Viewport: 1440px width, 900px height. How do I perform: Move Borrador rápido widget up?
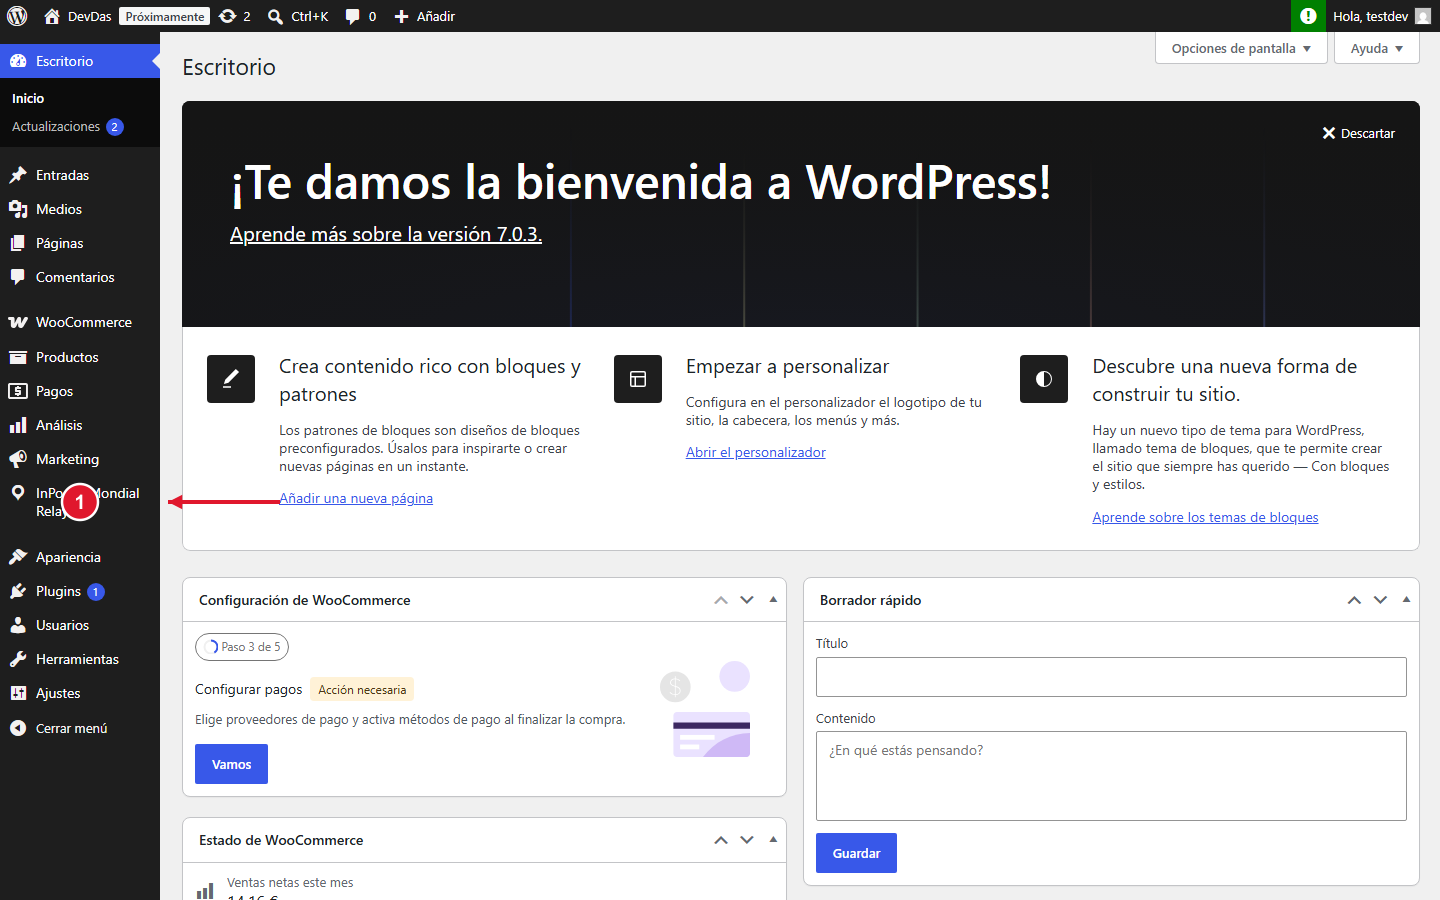coord(1354,600)
